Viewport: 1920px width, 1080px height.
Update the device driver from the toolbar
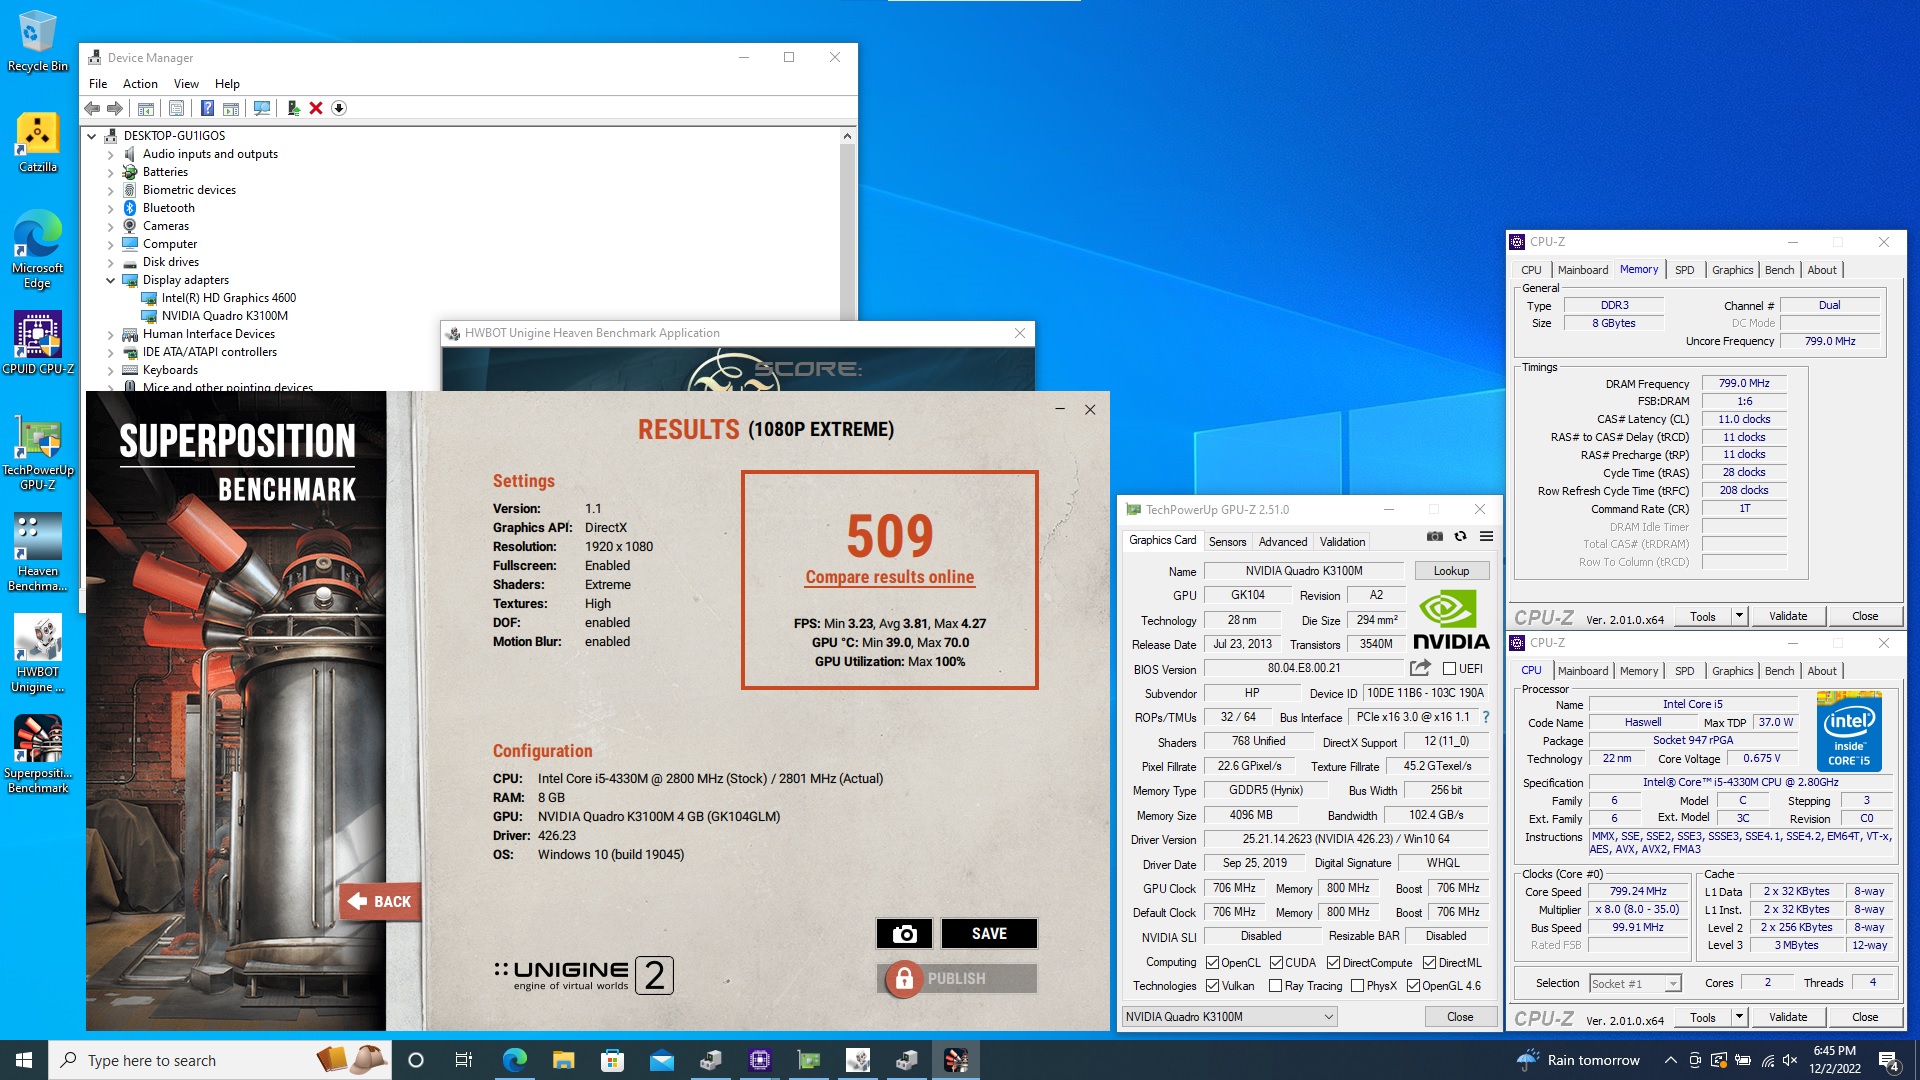click(x=293, y=108)
